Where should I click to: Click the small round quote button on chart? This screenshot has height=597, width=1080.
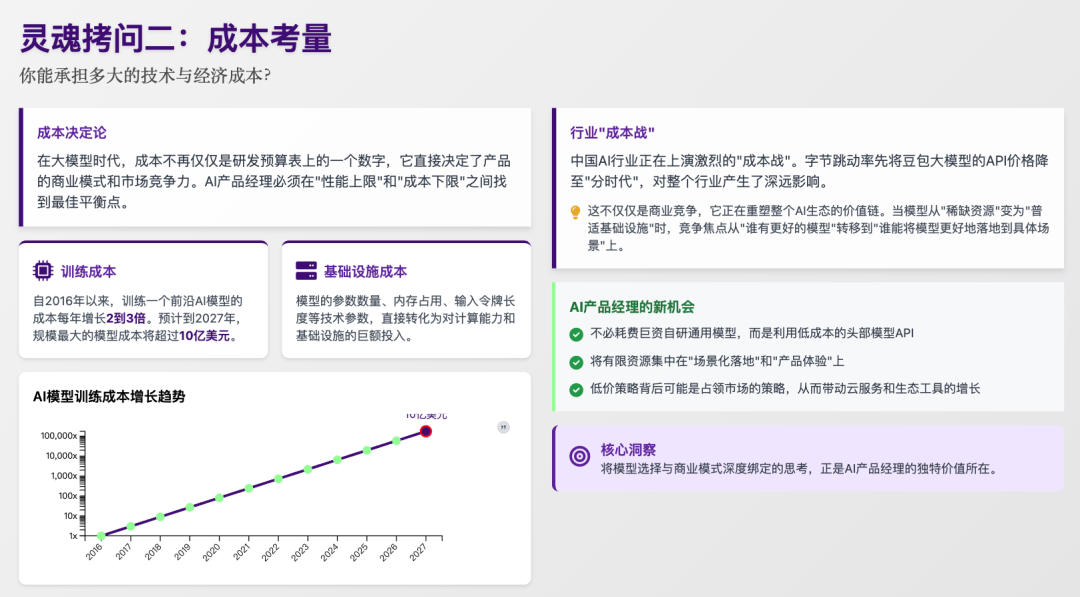[503, 428]
